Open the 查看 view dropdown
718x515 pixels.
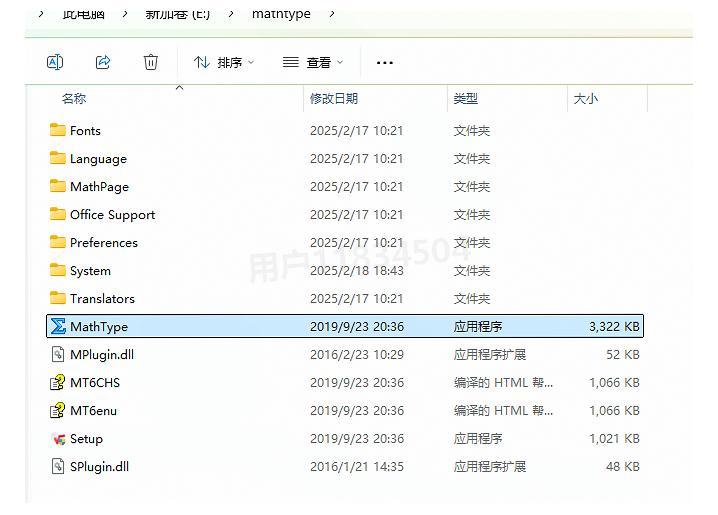pos(313,62)
